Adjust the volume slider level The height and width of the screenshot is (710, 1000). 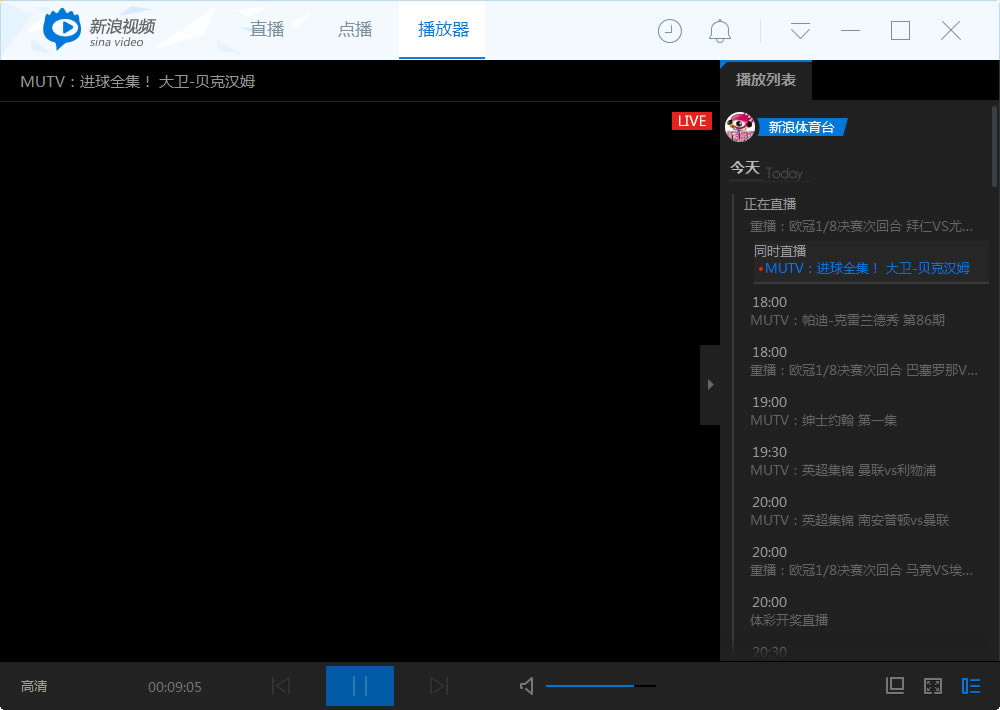pos(600,686)
